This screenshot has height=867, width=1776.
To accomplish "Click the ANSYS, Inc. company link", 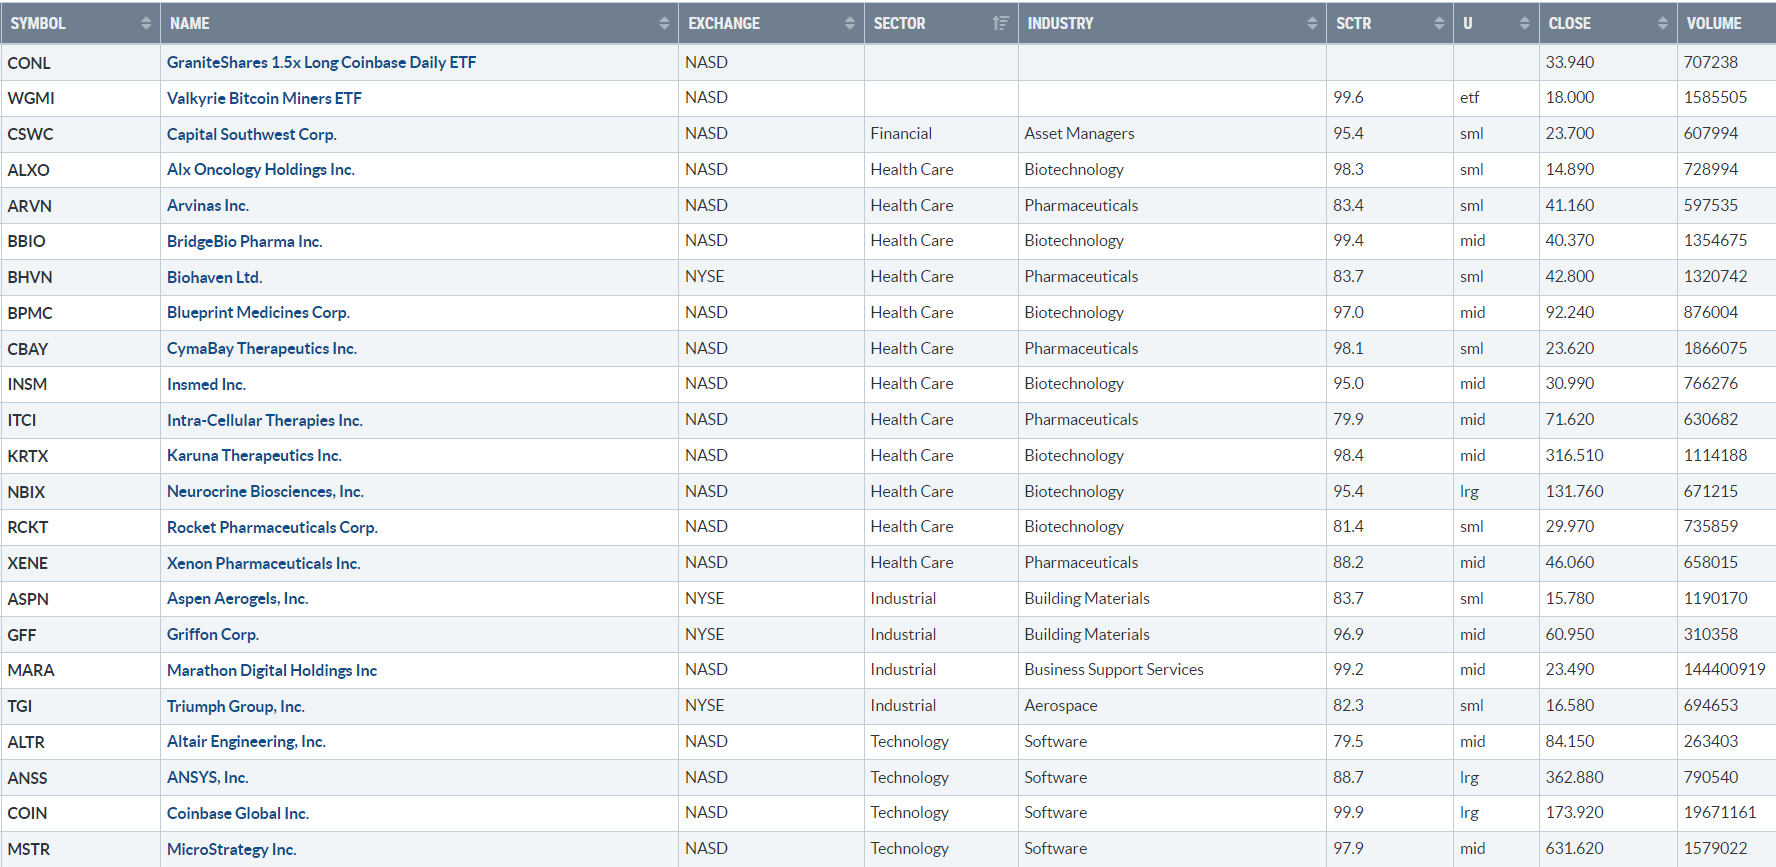I will pos(207,777).
